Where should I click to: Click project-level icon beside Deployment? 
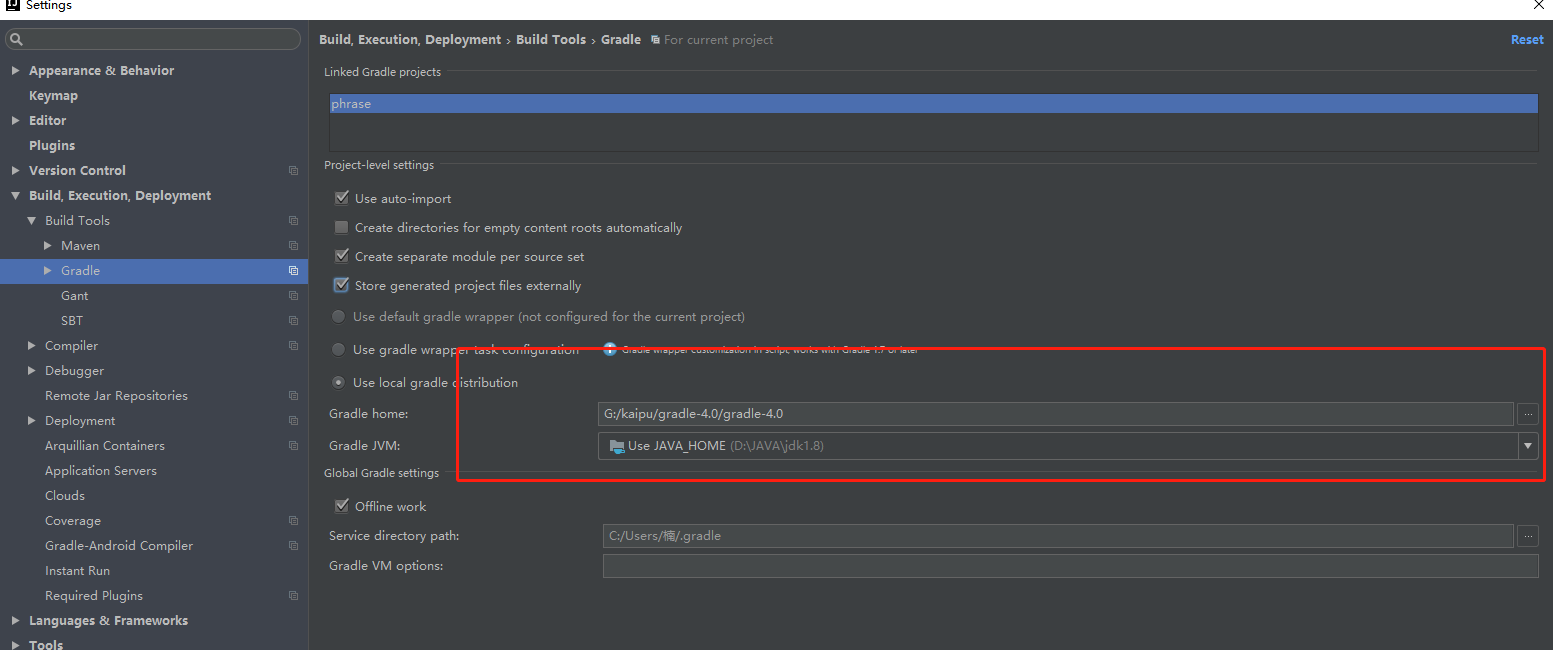[293, 421]
